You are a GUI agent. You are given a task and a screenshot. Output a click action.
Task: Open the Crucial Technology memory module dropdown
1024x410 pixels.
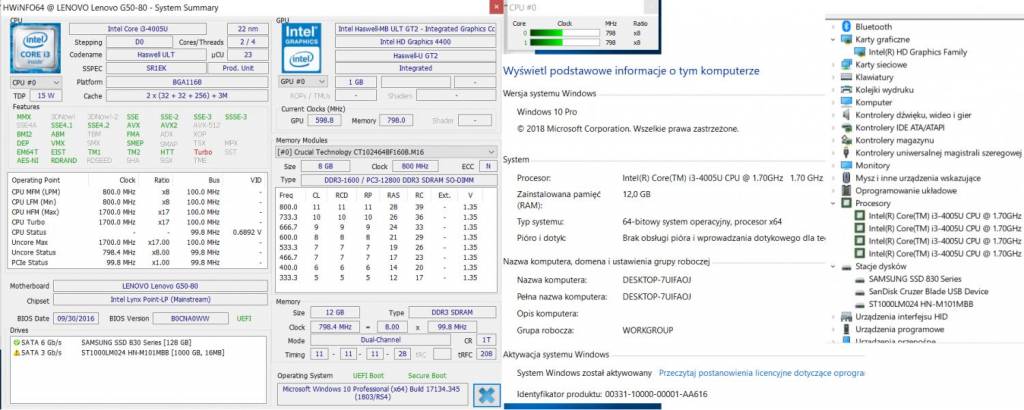[386, 152]
